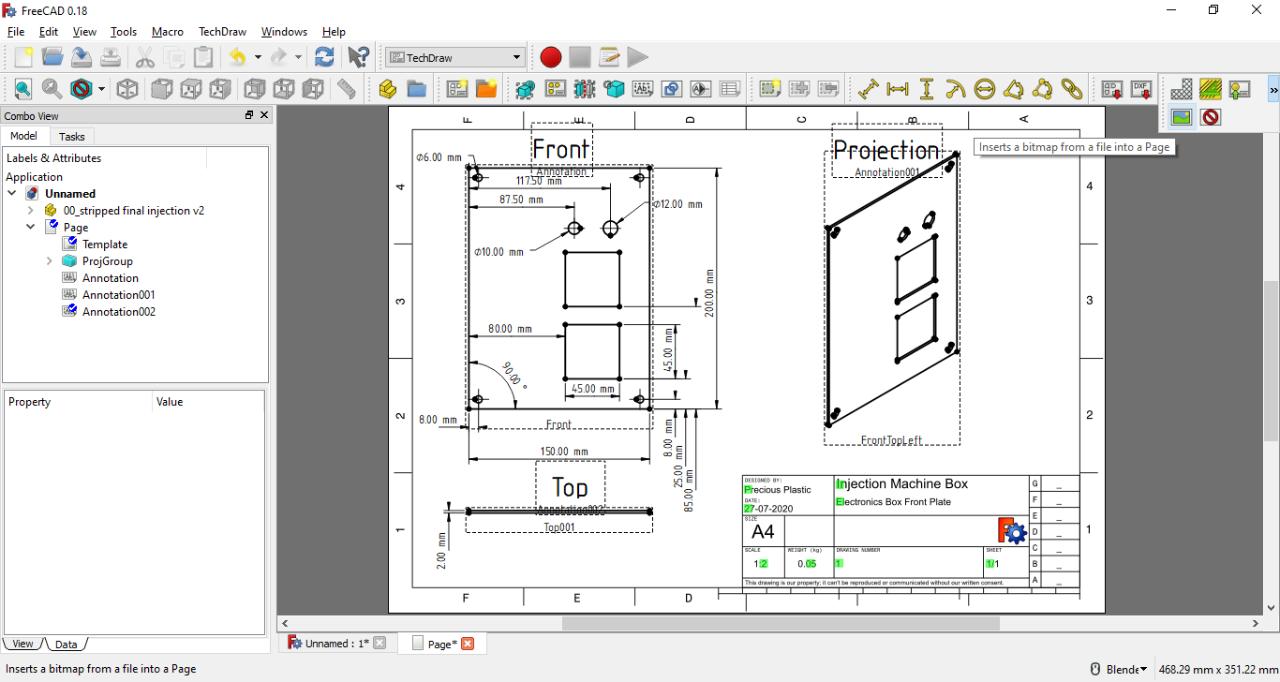Export page as SVG icon
Viewport: 1280px width, 682px height.
pyautogui.click(x=1112, y=90)
